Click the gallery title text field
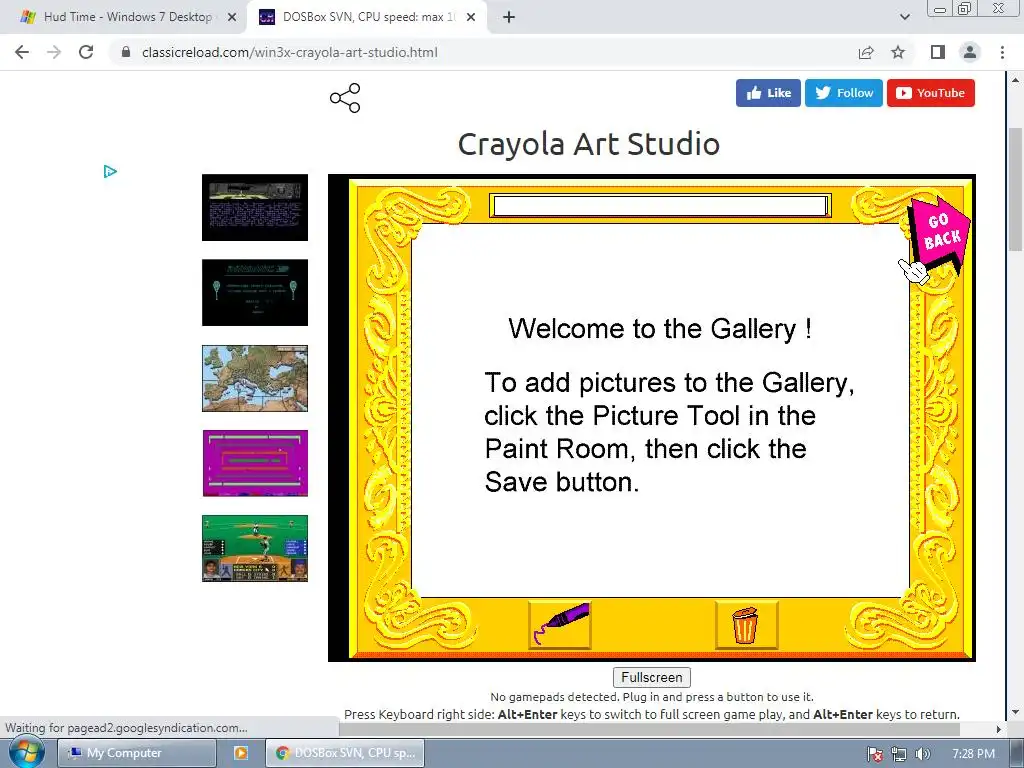Viewport: 1024px width, 768px height. coord(660,206)
